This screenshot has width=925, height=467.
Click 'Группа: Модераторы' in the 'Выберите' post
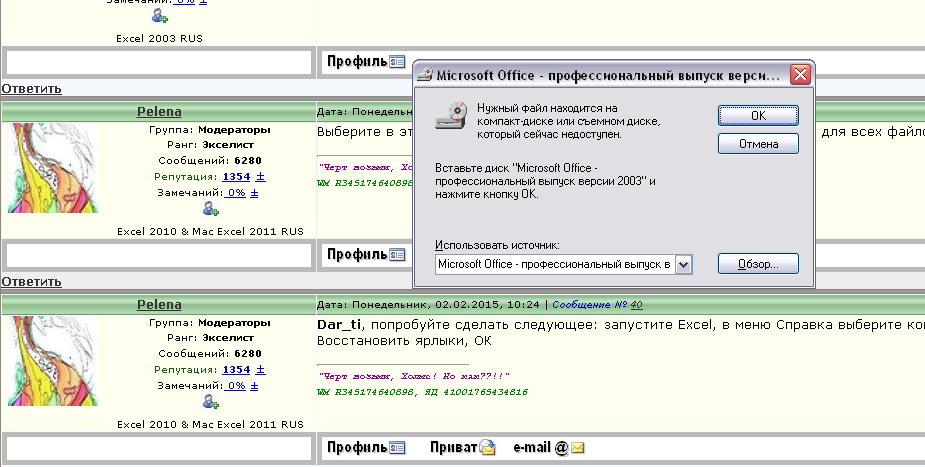(210, 130)
